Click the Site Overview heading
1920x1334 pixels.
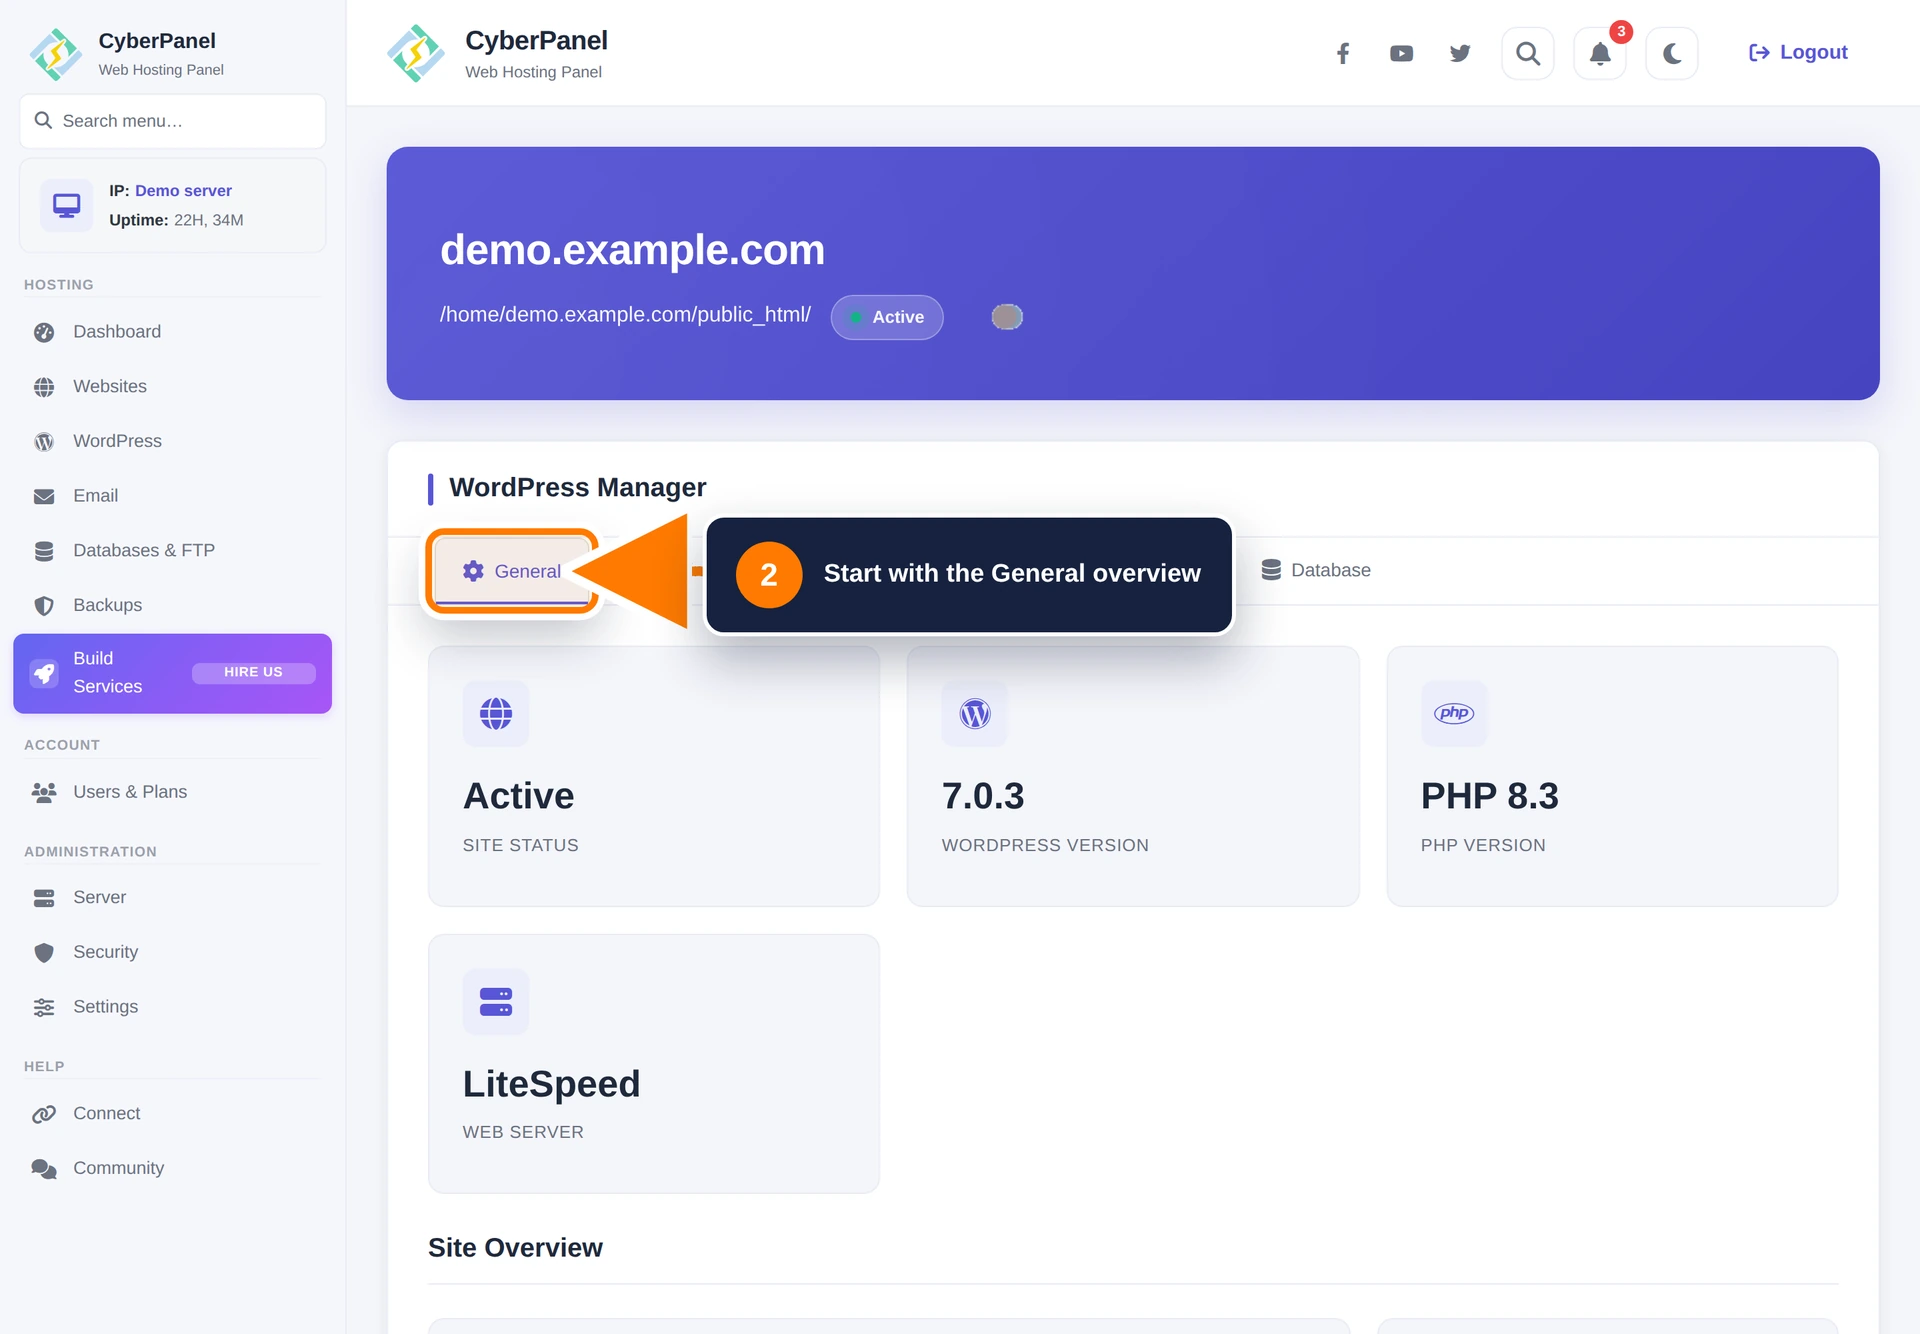[515, 1248]
